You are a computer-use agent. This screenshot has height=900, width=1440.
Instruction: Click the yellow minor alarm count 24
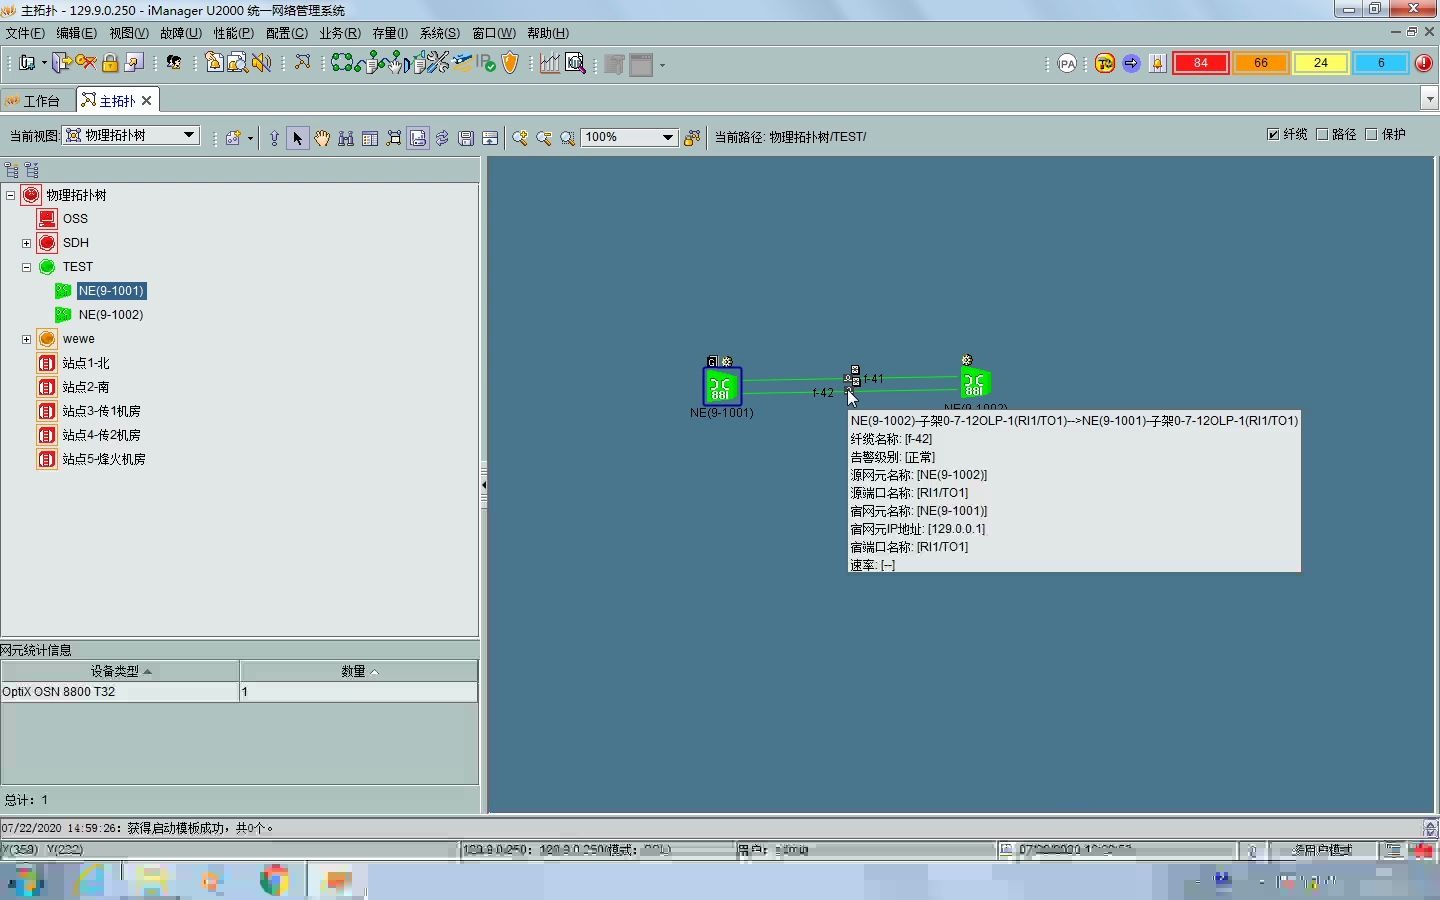point(1321,63)
